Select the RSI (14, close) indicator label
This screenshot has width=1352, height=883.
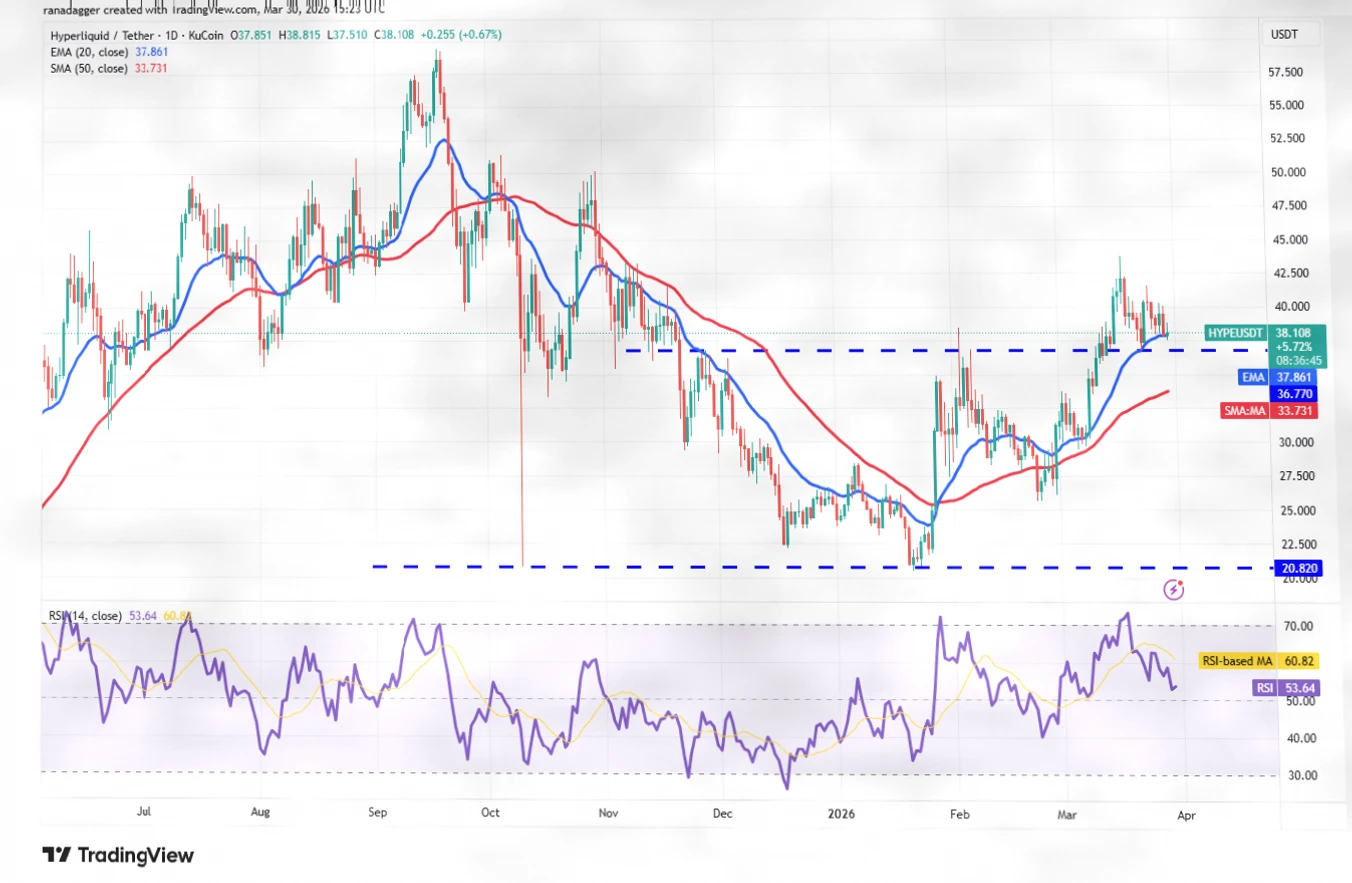click(x=85, y=616)
